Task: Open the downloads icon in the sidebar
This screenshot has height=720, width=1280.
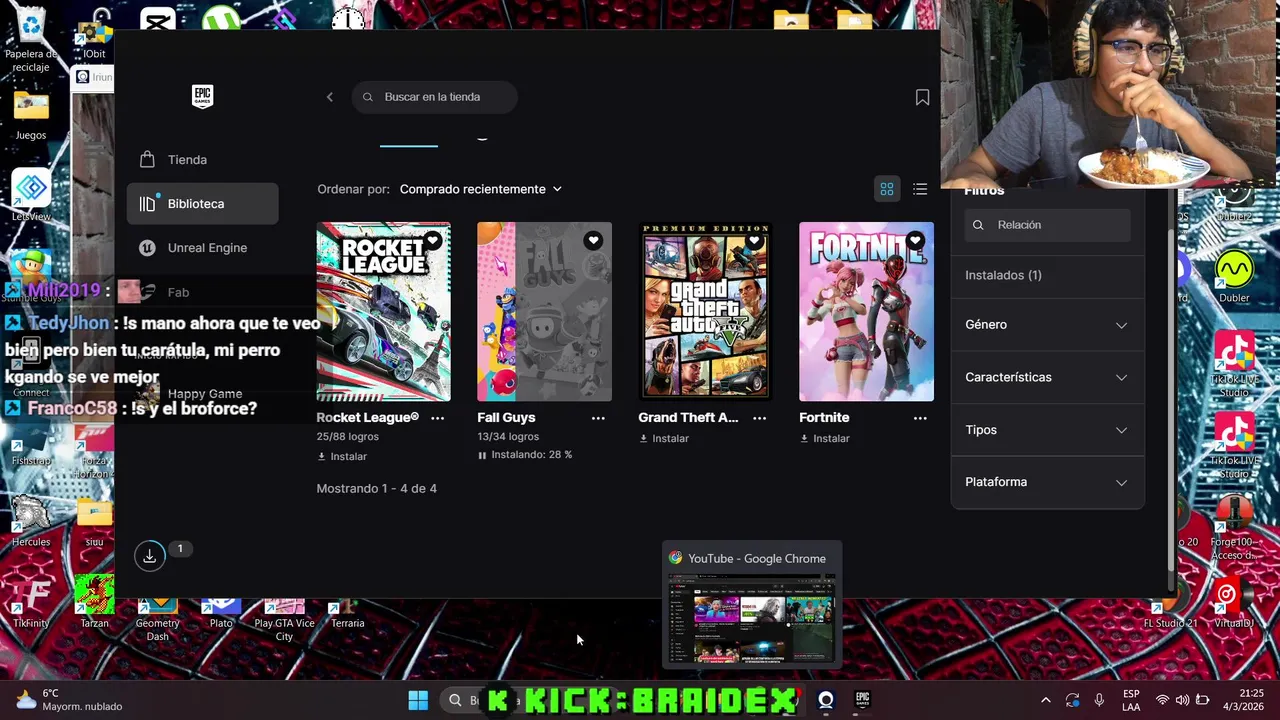Action: click(149, 556)
